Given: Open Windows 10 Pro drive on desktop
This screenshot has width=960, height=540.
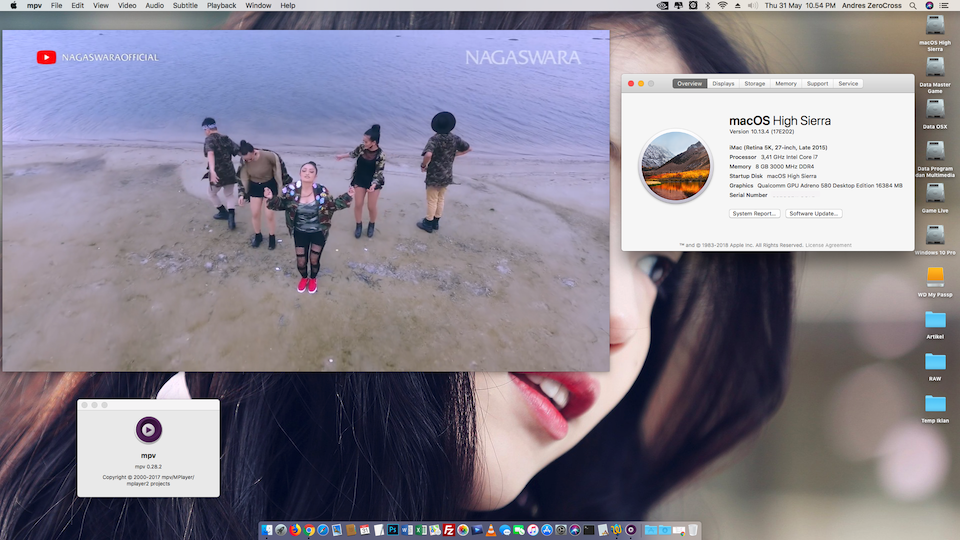Looking at the screenshot, I should tap(935, 239).
